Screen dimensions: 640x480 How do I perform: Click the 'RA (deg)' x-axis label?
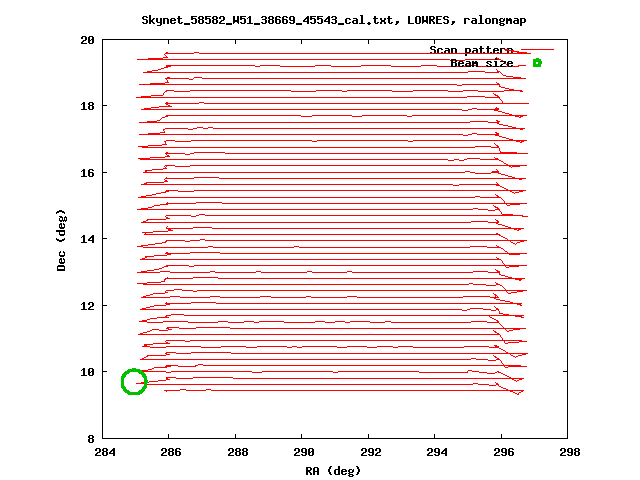click(x=333, y=471)
